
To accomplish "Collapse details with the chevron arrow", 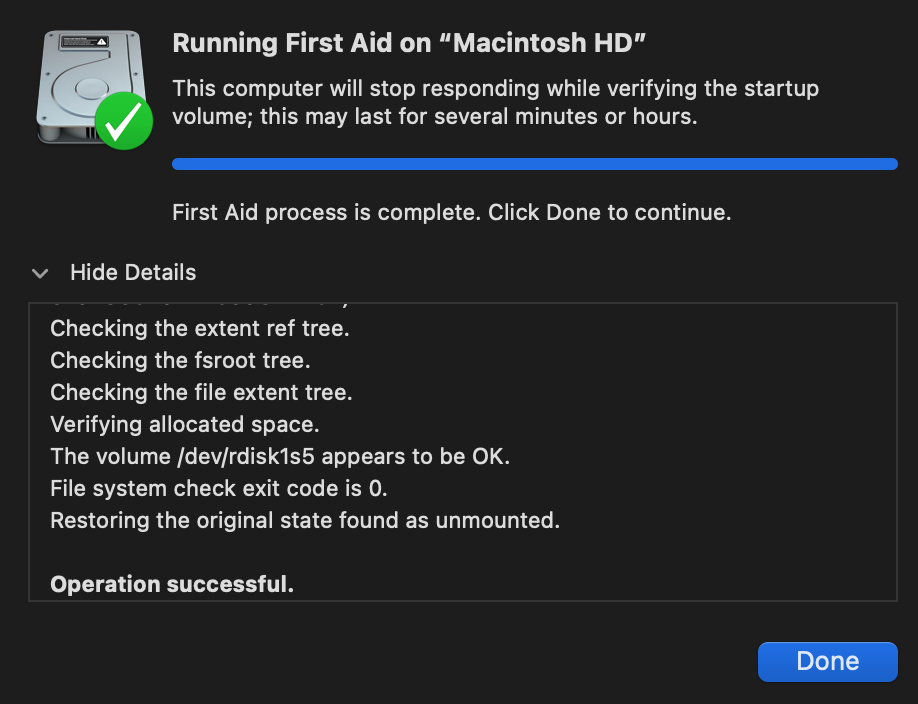I will (40, 273).
